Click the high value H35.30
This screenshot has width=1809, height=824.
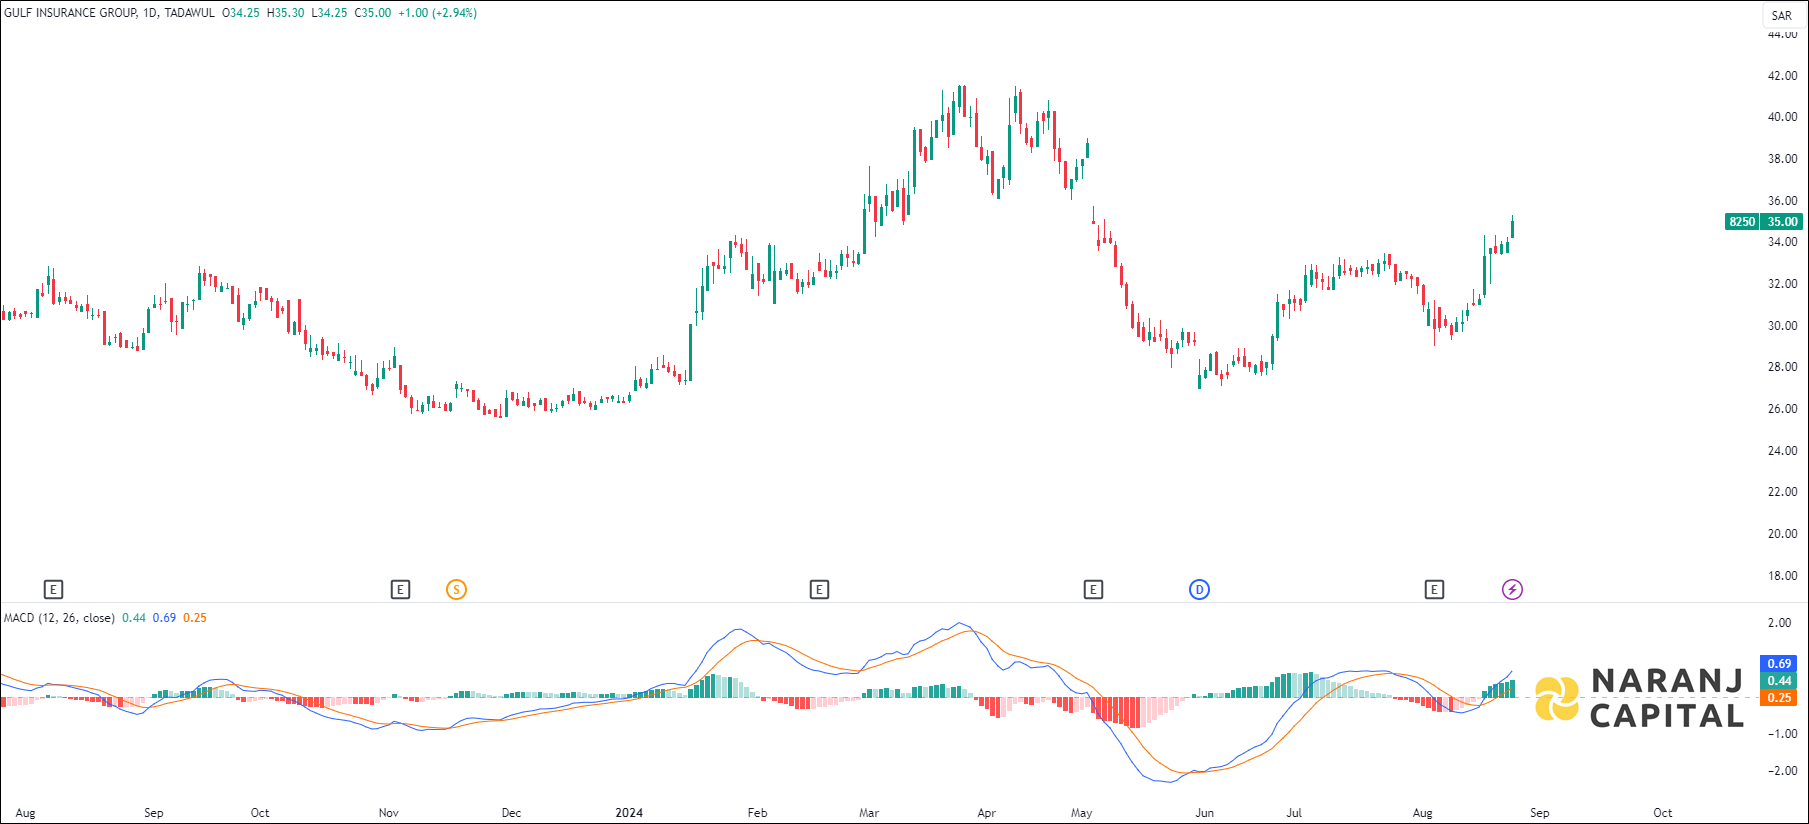pos(285,13)
